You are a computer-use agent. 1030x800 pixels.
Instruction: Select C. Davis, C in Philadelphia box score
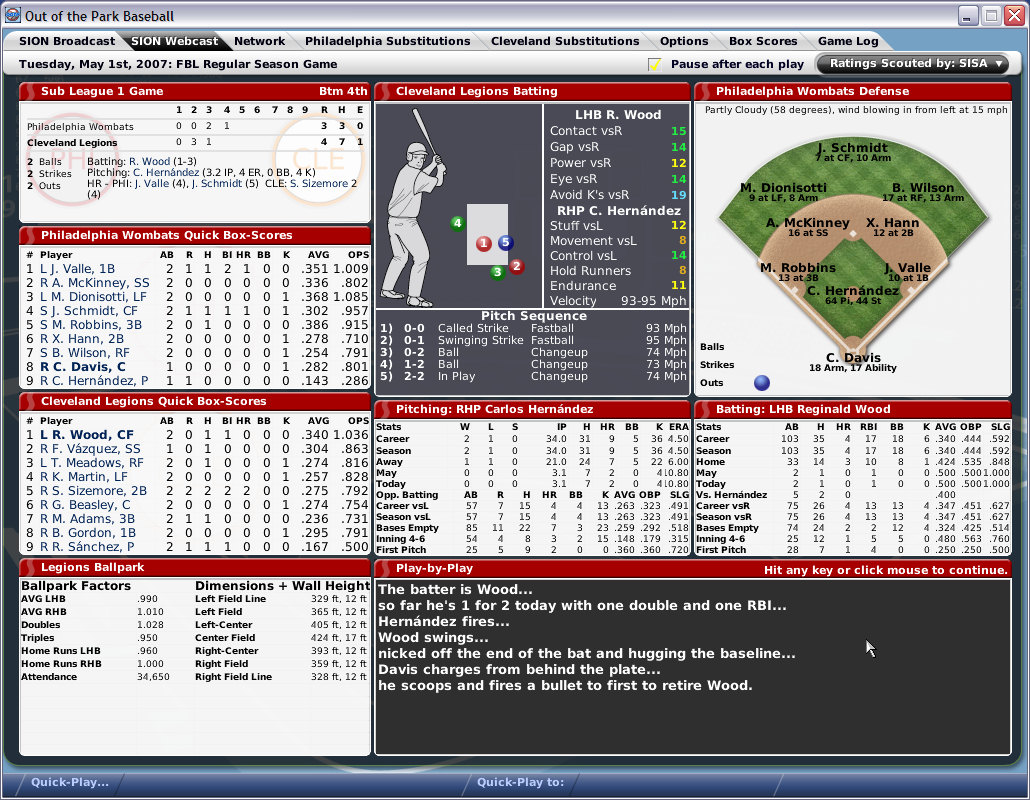pyautogui.click(x=83, y=367)
